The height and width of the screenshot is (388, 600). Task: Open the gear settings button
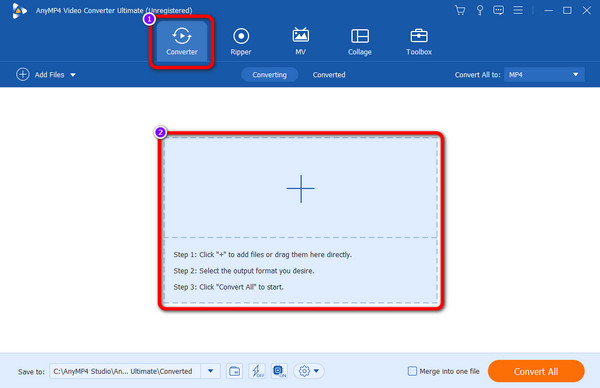tap(308, 371)
